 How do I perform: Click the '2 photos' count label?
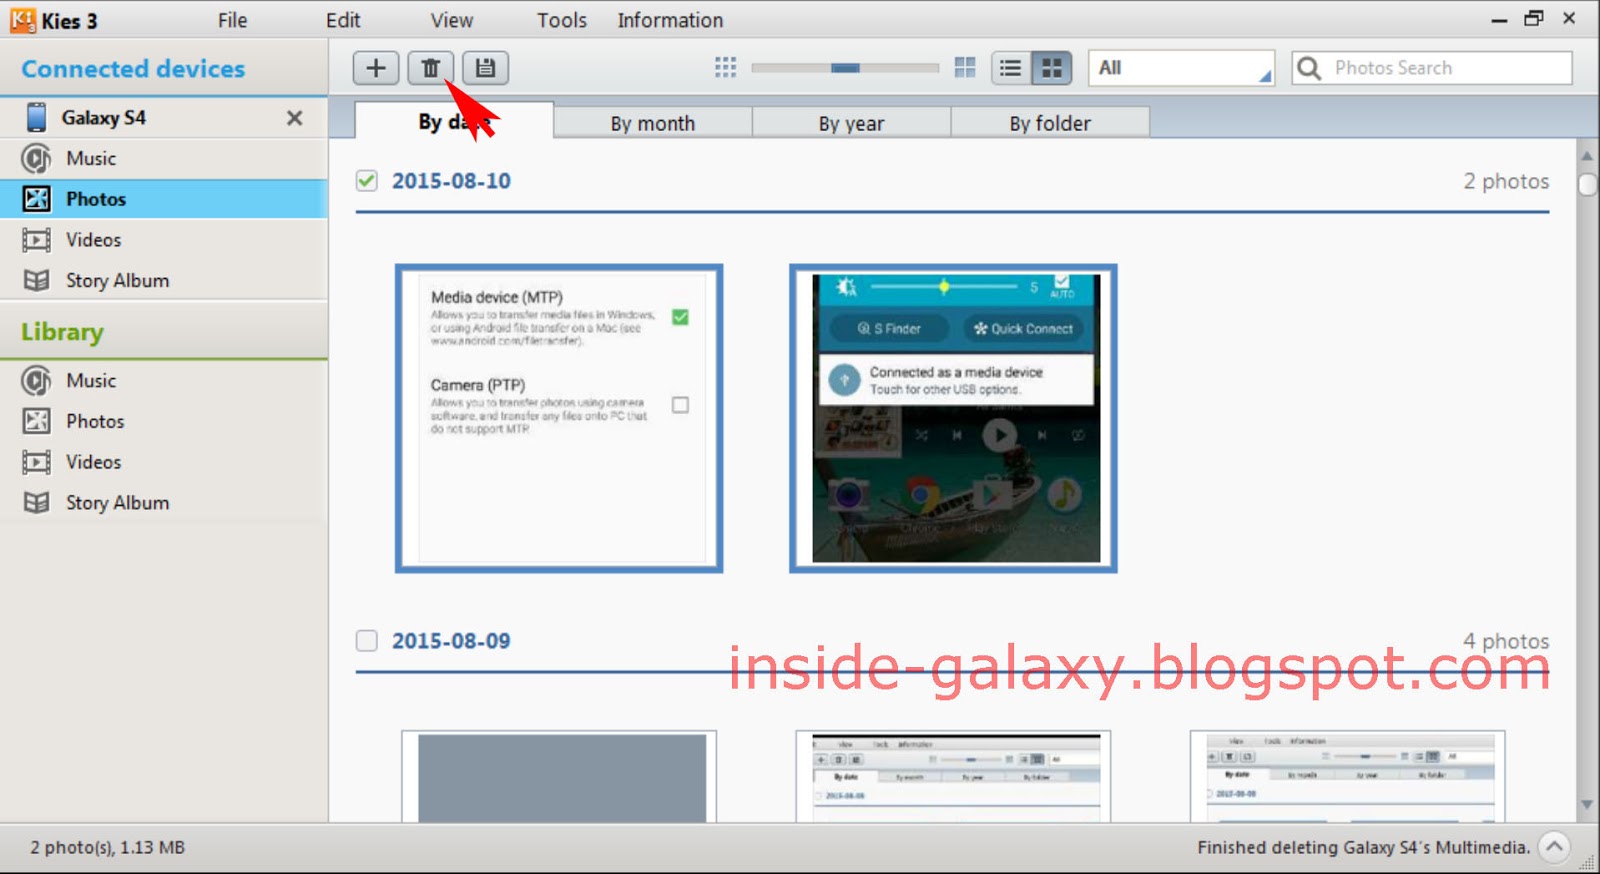click(x=1506, y=181)
